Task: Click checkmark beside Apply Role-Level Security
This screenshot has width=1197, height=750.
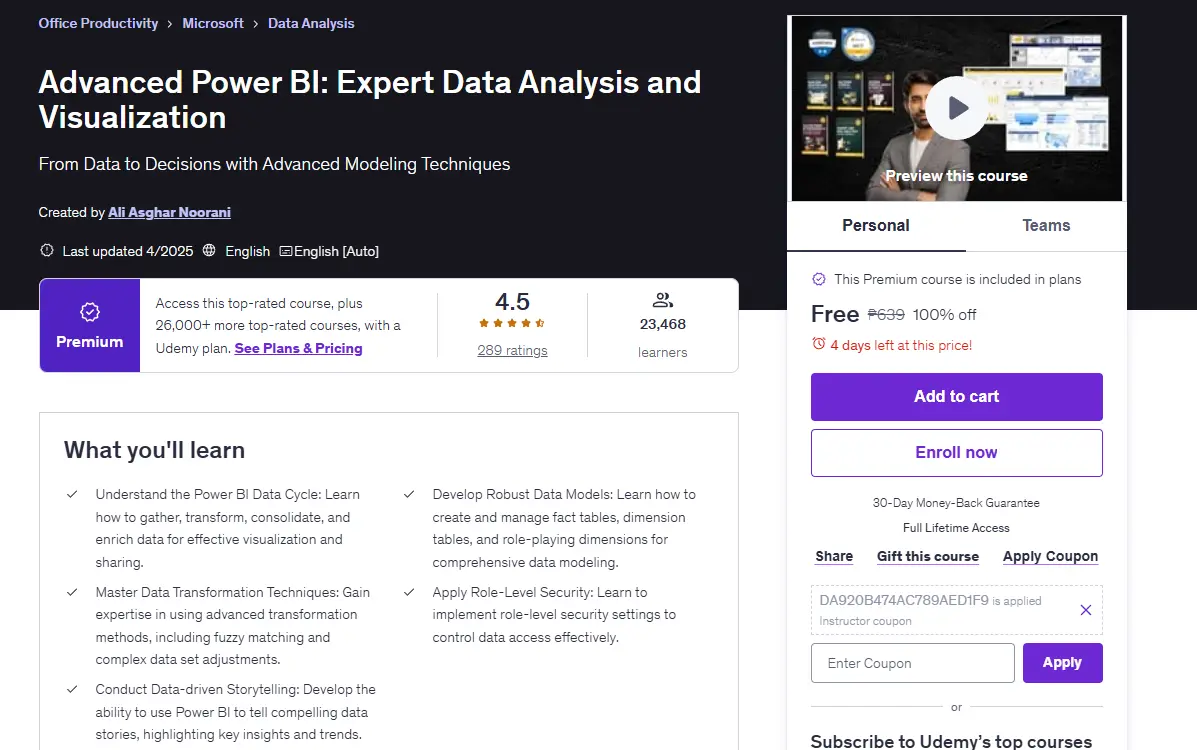Action: 409,592
